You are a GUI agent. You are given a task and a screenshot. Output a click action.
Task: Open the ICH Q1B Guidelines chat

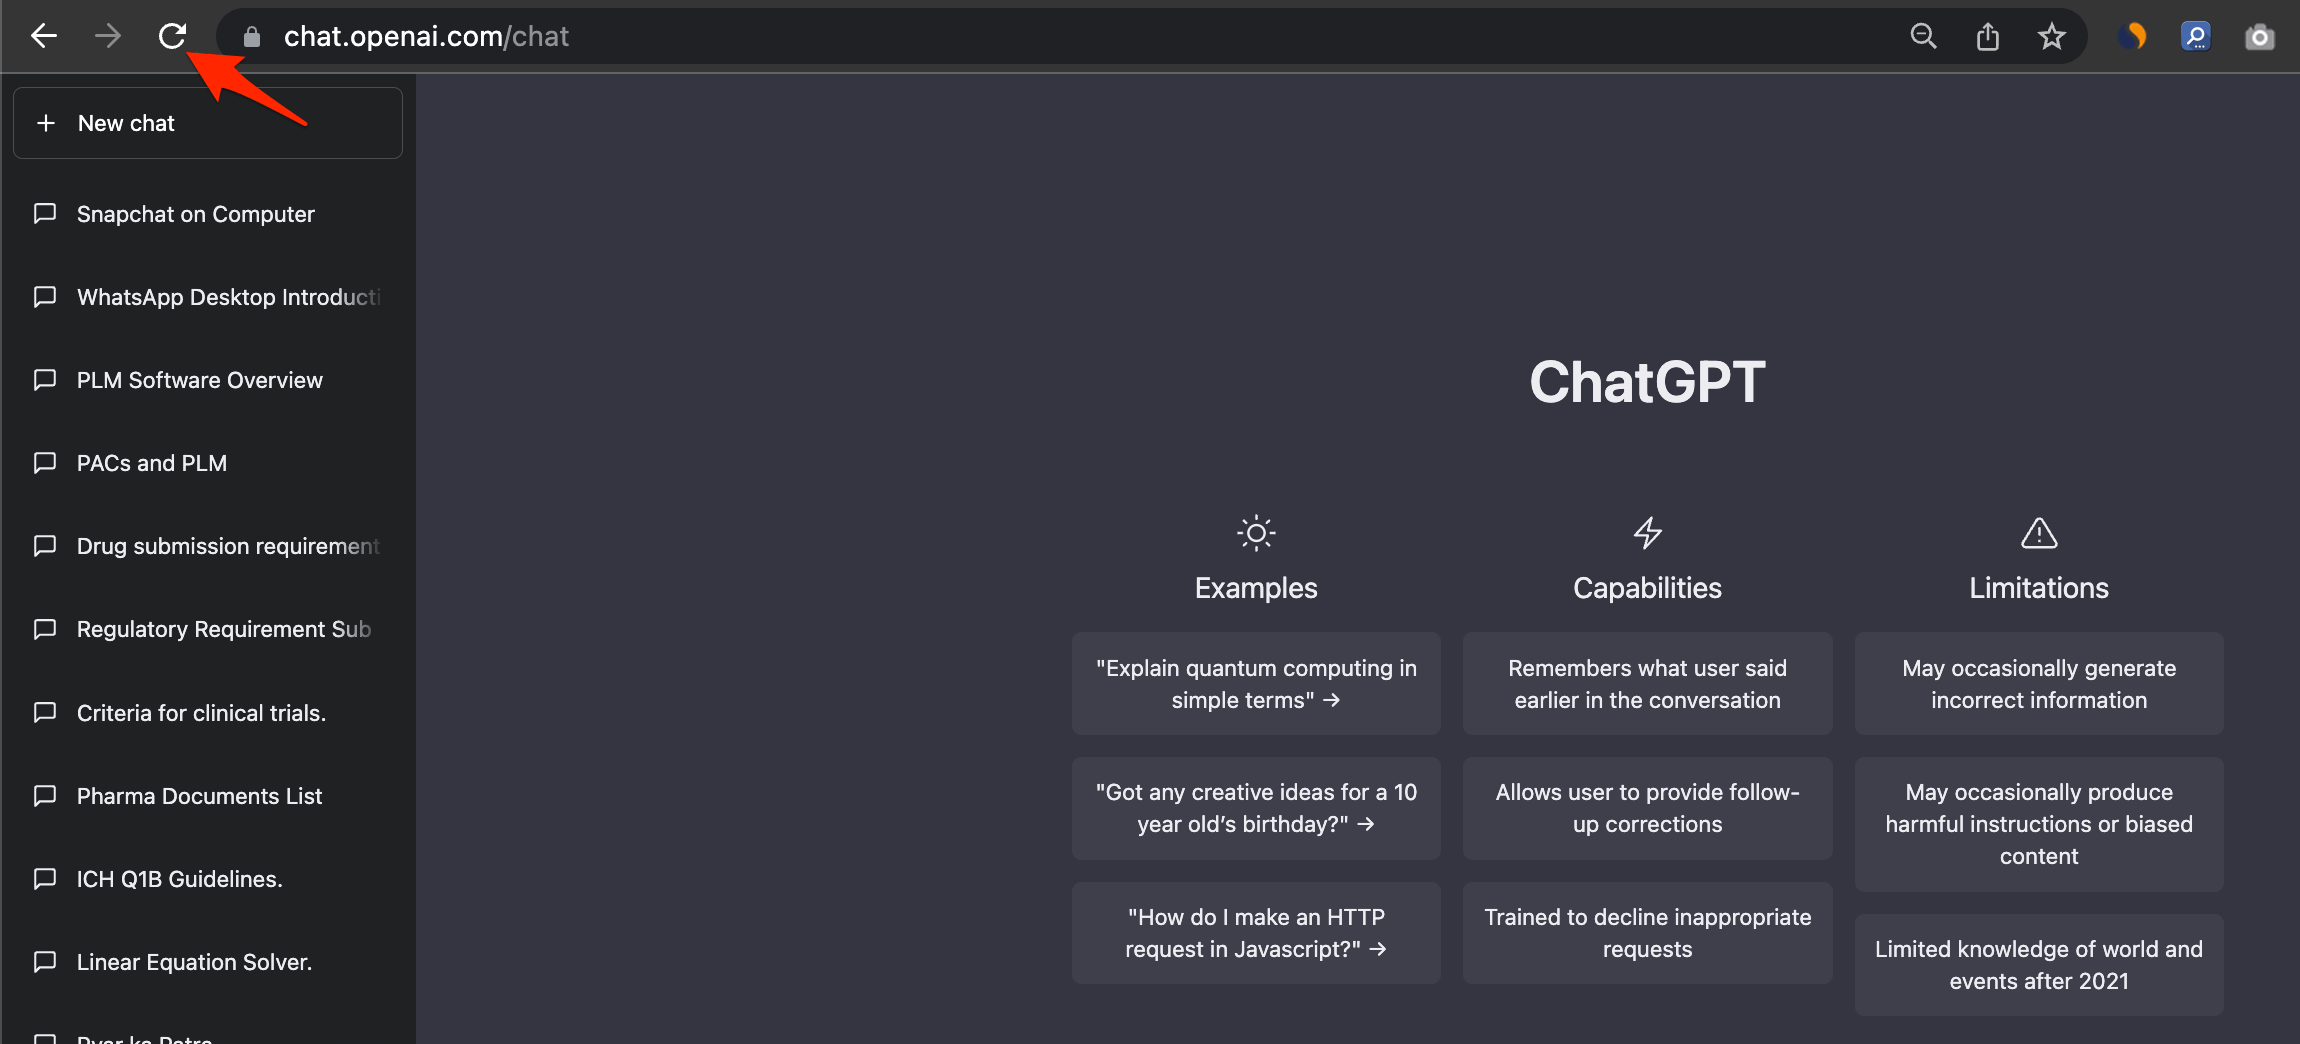click(178, 879)
